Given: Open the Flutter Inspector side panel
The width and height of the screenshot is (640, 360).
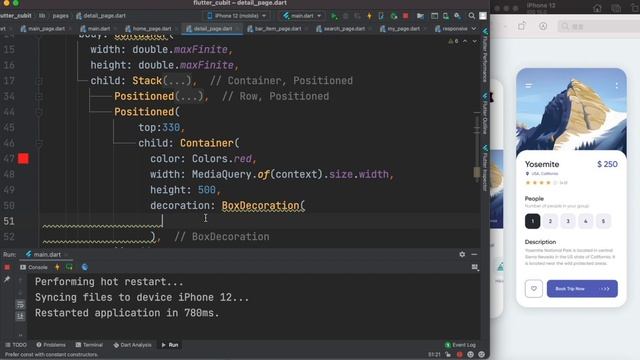Looking at the screenshot, I should pyautogui.click(x=485, y=168).
